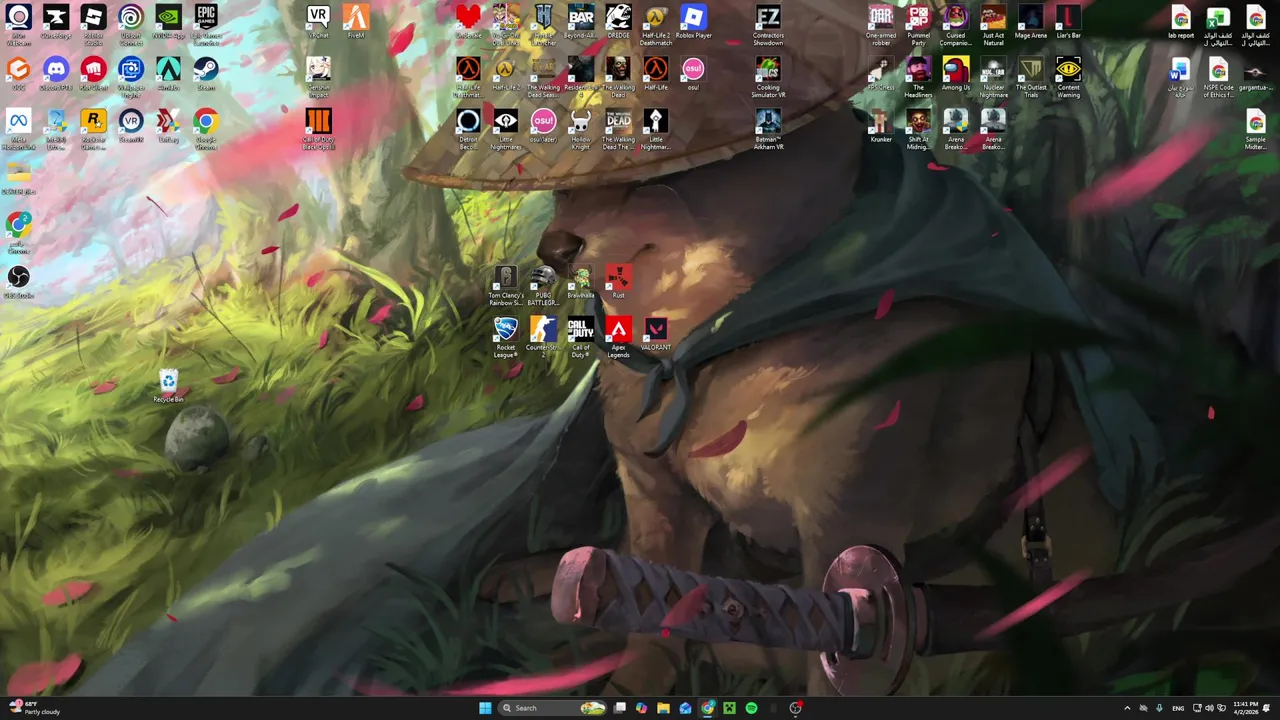Open the Epic Games Launcher shortcut

click(206, 24)
